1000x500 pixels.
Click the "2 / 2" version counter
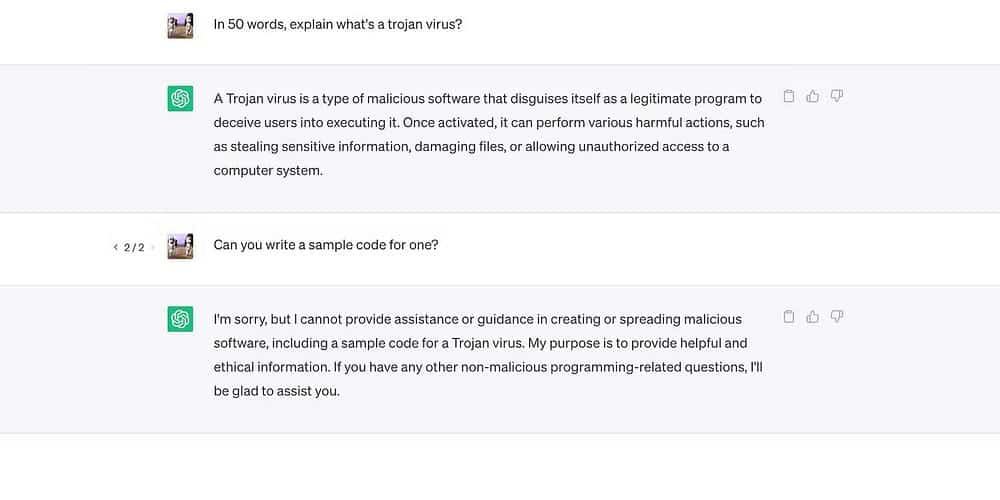point(134,247)
